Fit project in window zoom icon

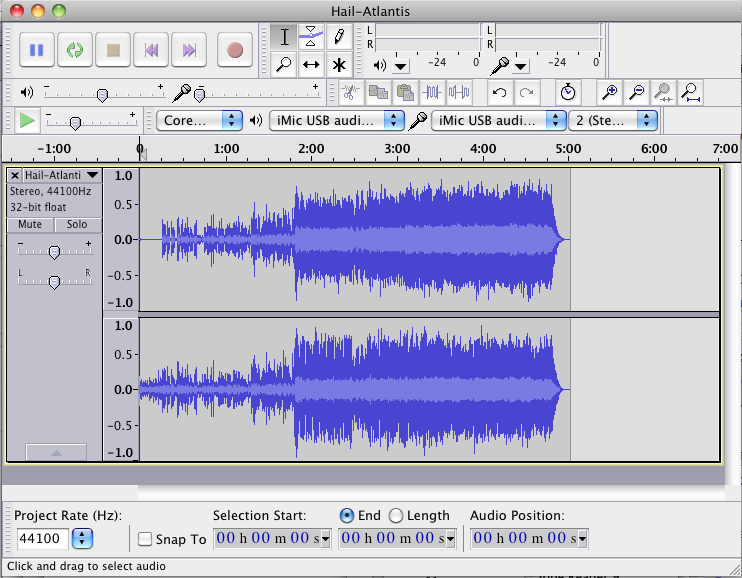(691, 92)
